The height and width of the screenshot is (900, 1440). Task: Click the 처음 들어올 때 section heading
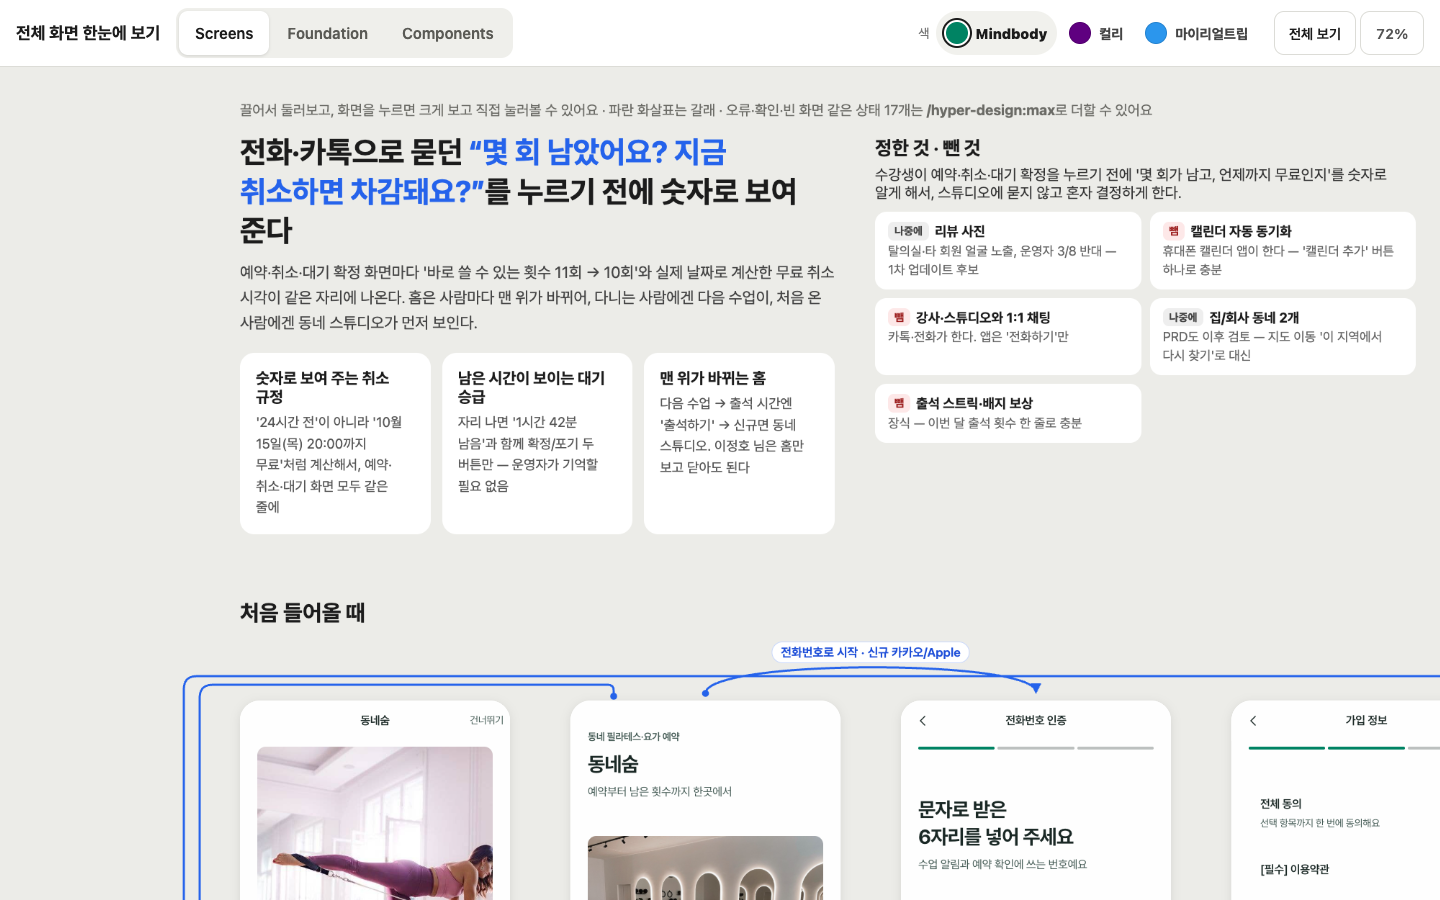(x=302, y=612)
